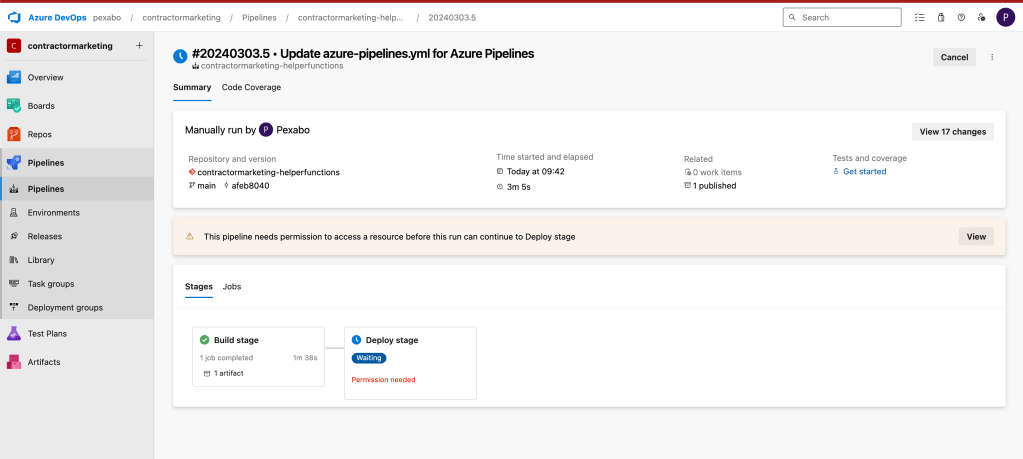Viewport: 1023px width, 459px height.
Task: Click the pipeline name under run title
Action: (272, 66)
